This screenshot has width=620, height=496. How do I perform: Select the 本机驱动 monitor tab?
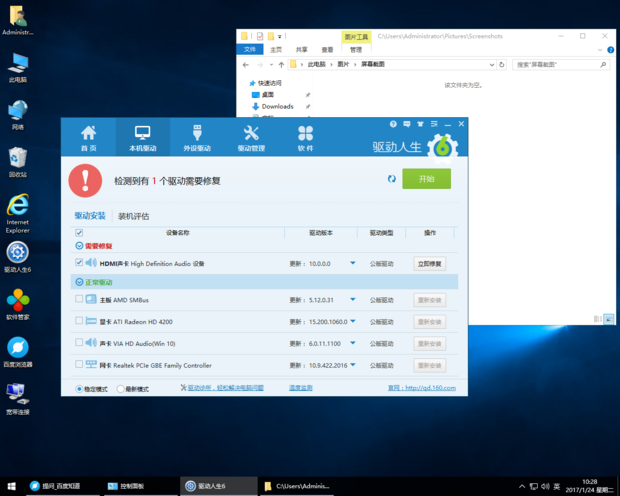pos(143,138)
